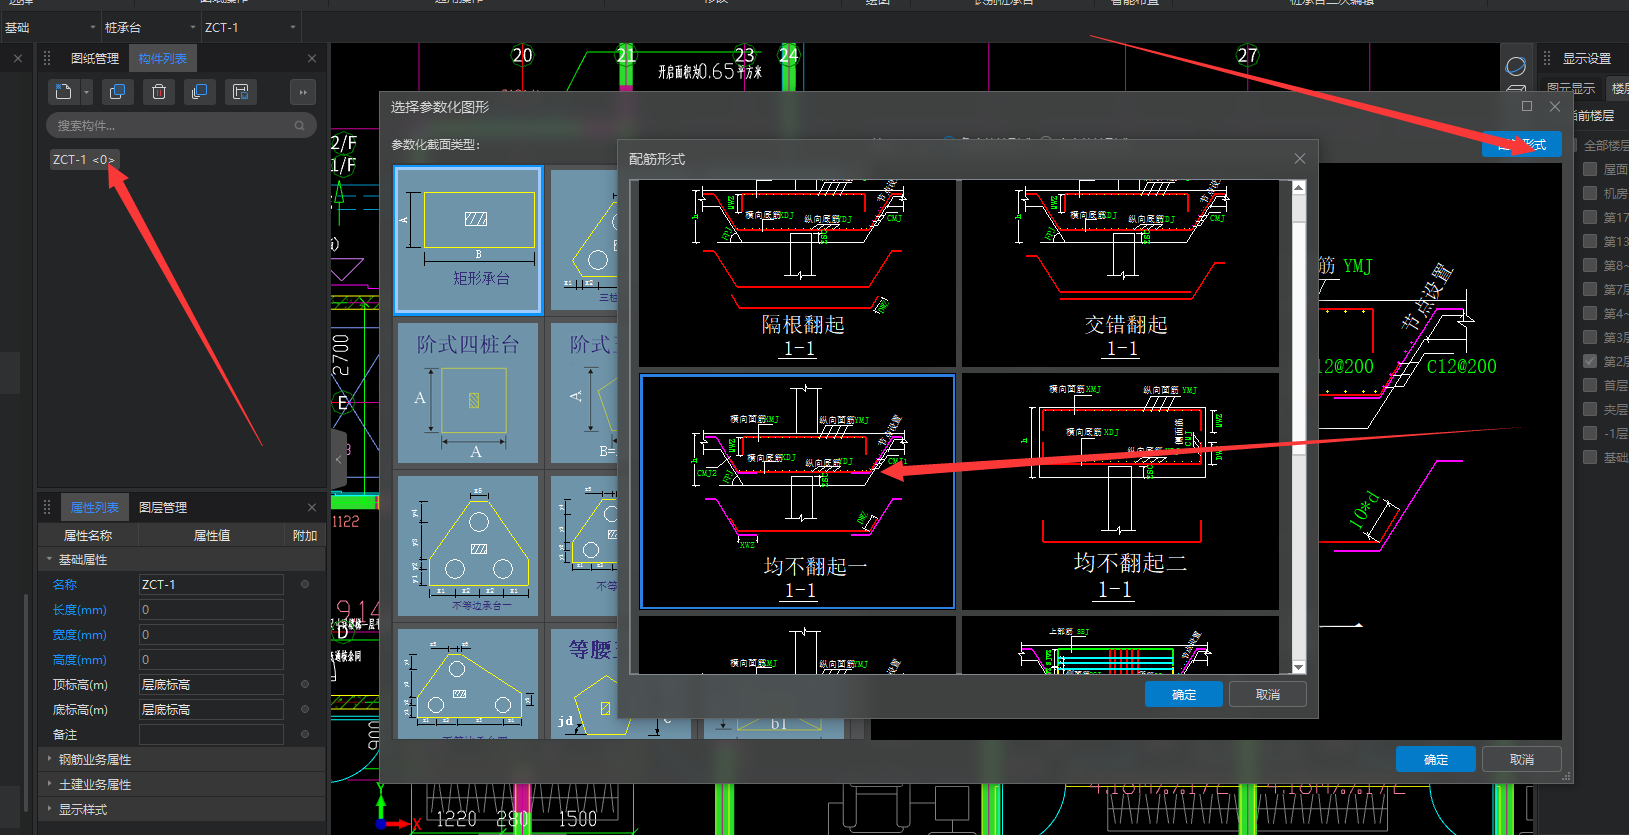This screenshot has height=835, width=1629.
Task: Maximize the 选择参数化图形 dialog
Action: 1527,106
